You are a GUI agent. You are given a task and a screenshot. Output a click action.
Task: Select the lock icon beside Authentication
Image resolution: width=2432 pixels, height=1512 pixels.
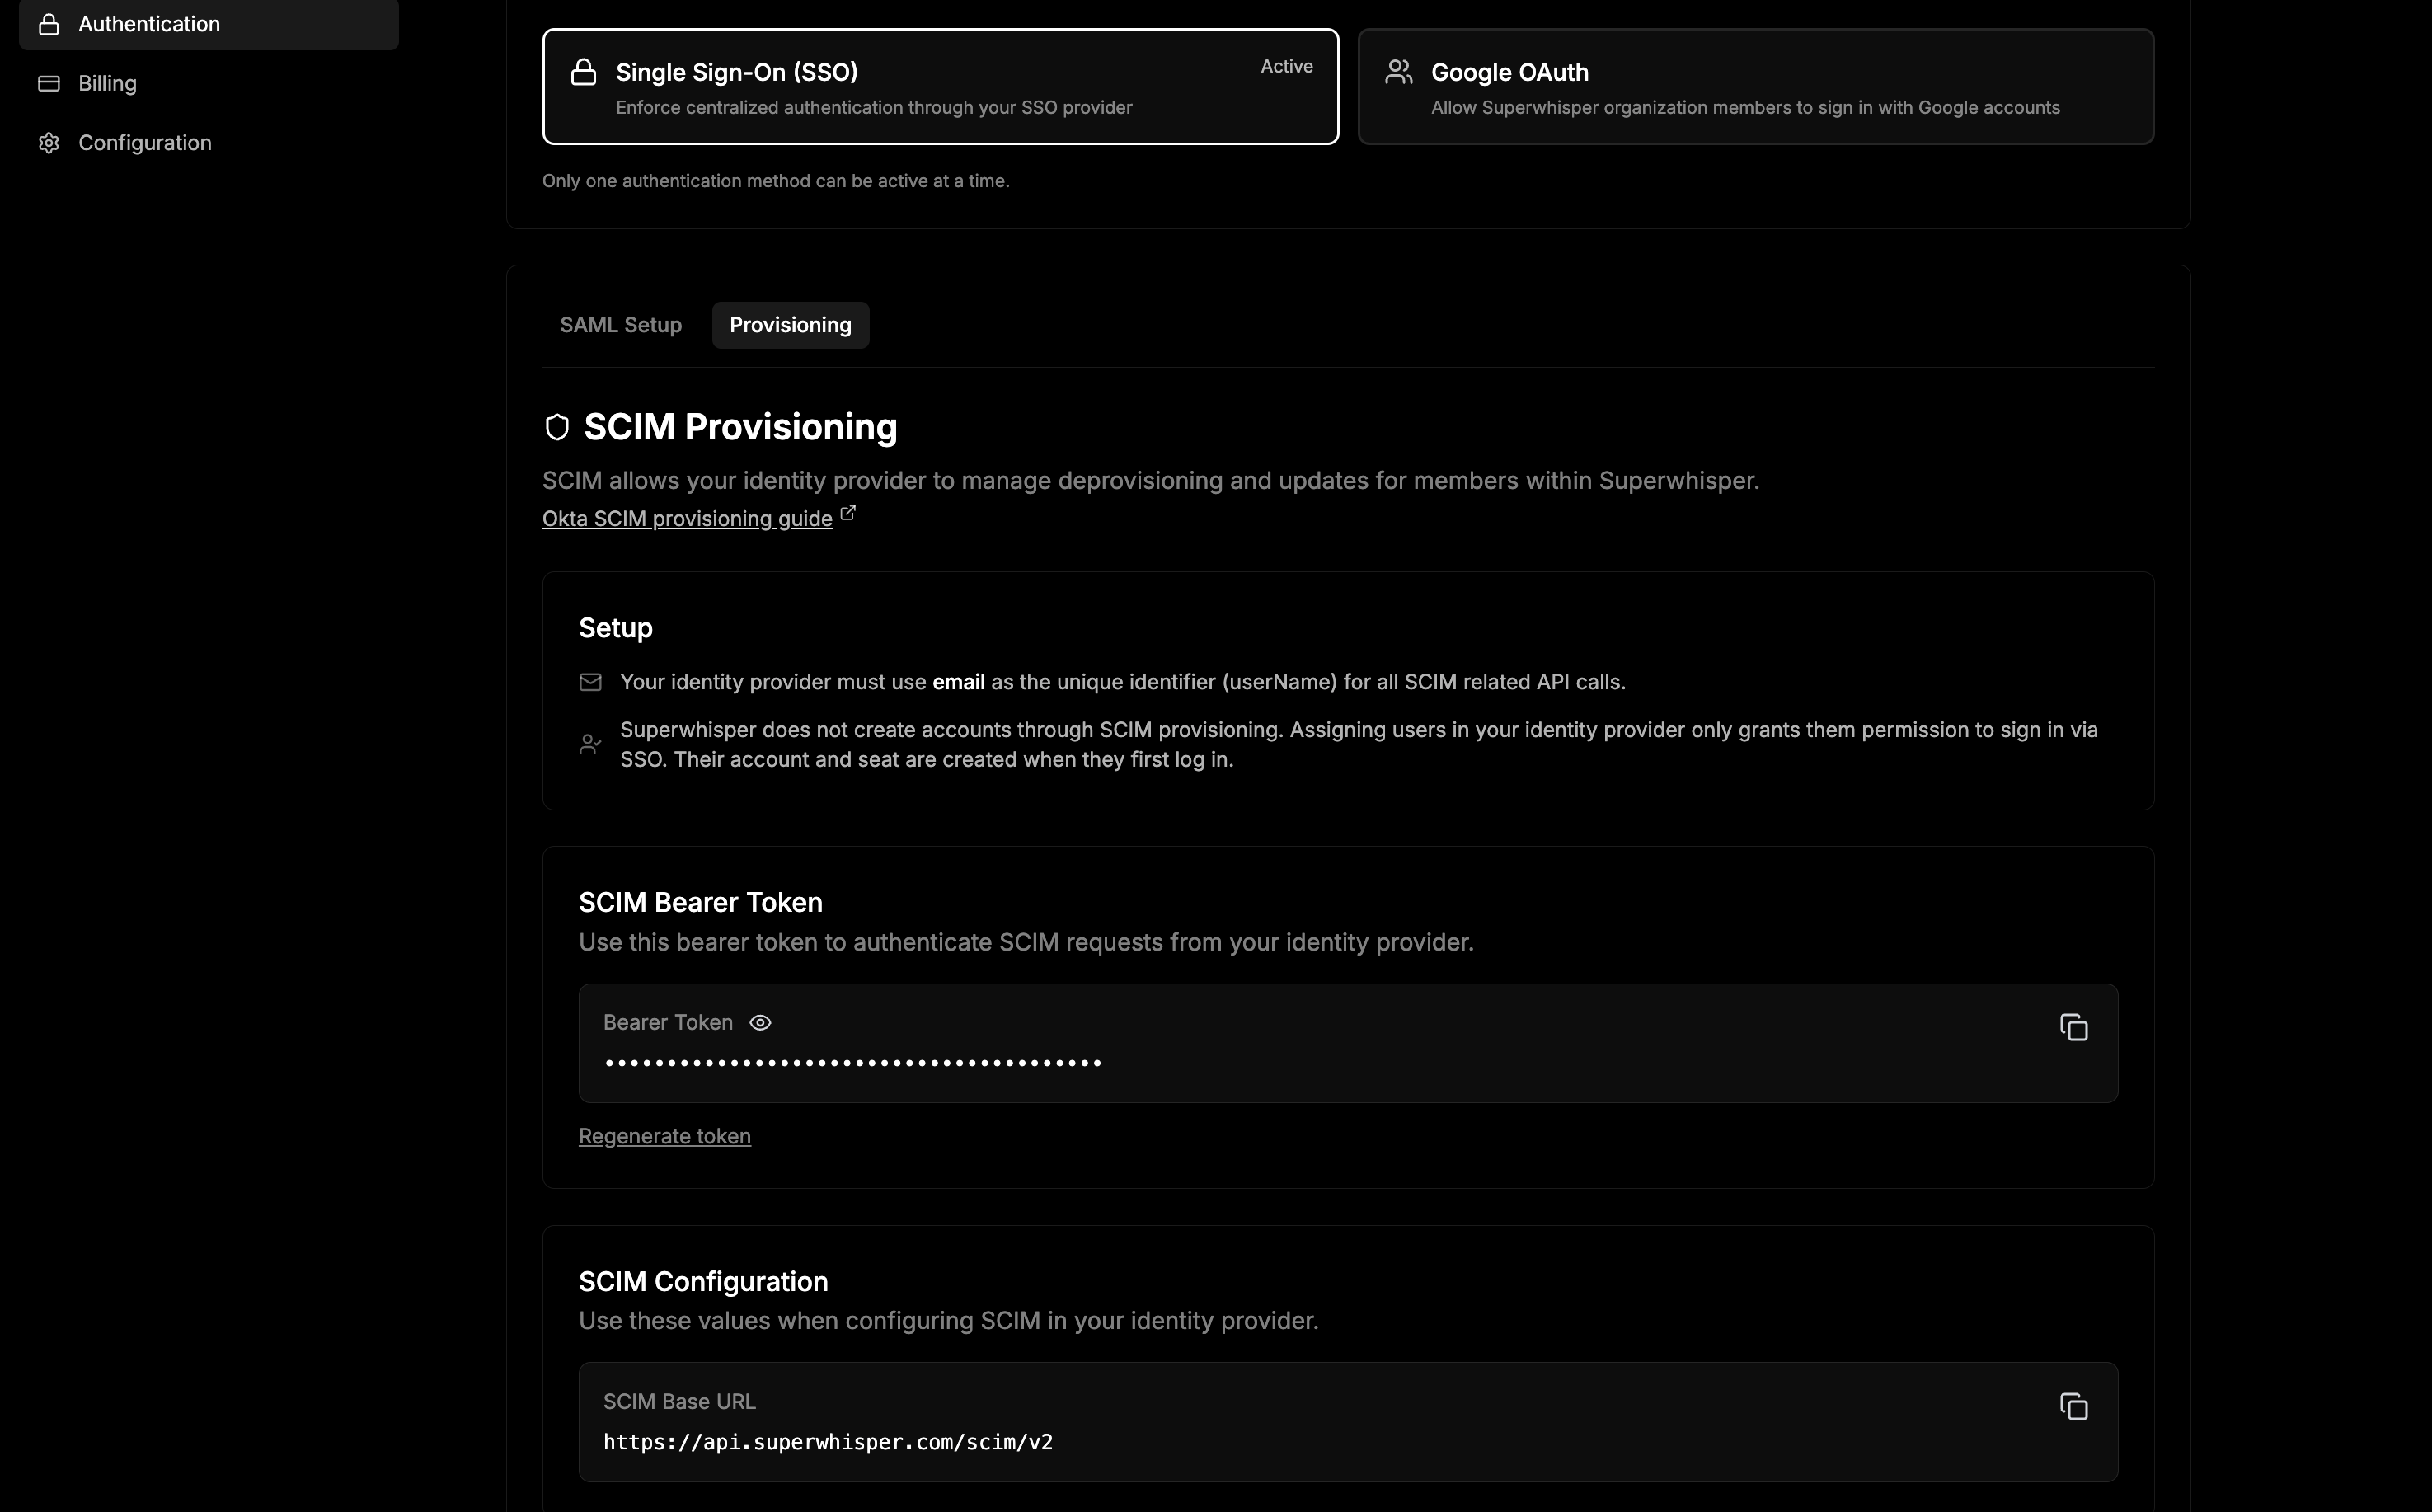tap(50, 24)
